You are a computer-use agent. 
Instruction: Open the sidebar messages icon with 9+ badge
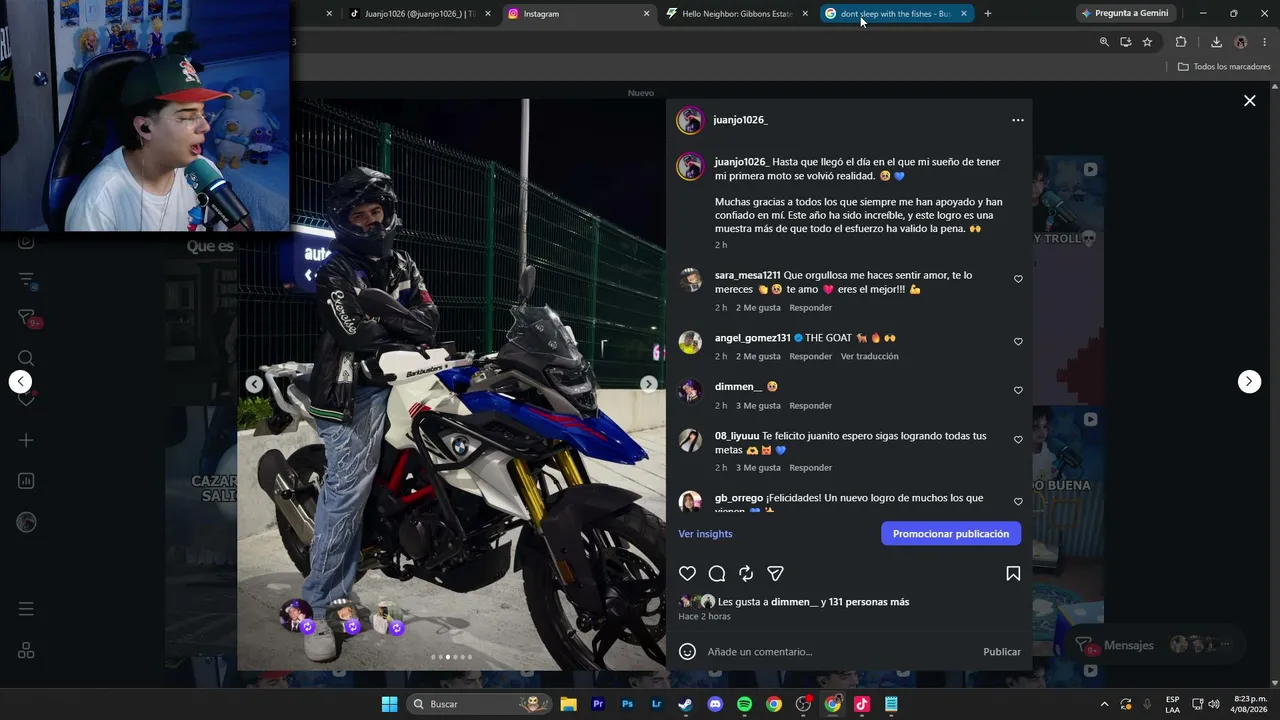click(x=27, y=318)
